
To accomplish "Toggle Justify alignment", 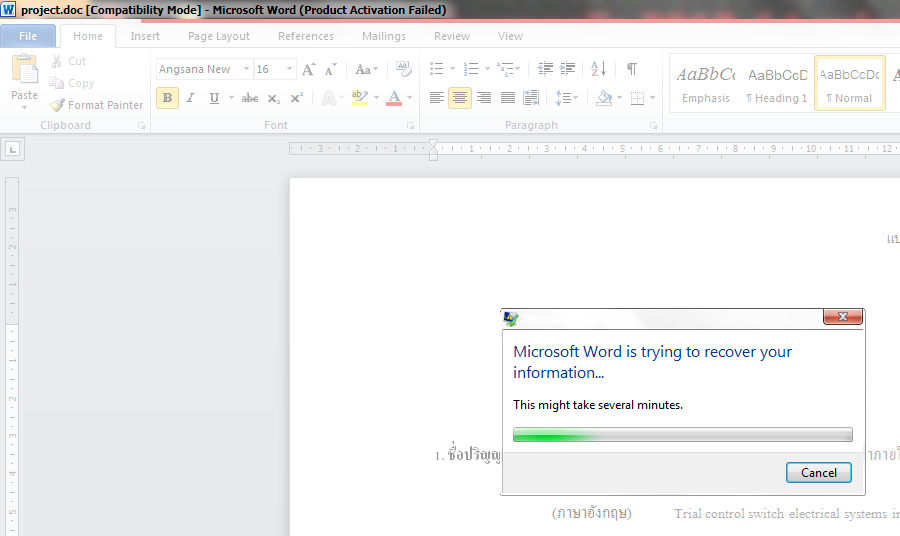I will pyautogui.click(x=508, y=98).
